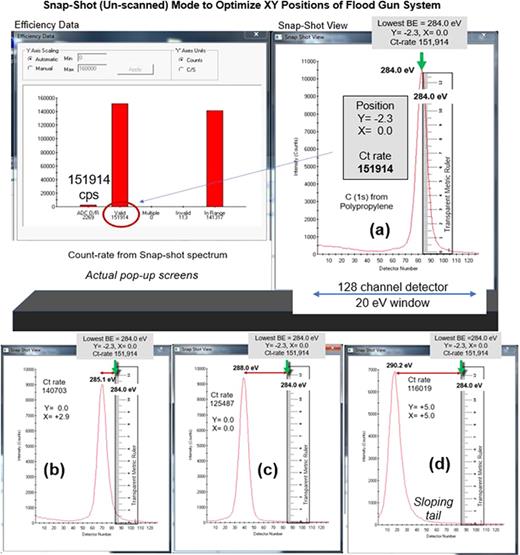Click window icon of Snap Shot View (c)
Image resolution: width=520 pixels, height=555 pixels.
[177, 349]
